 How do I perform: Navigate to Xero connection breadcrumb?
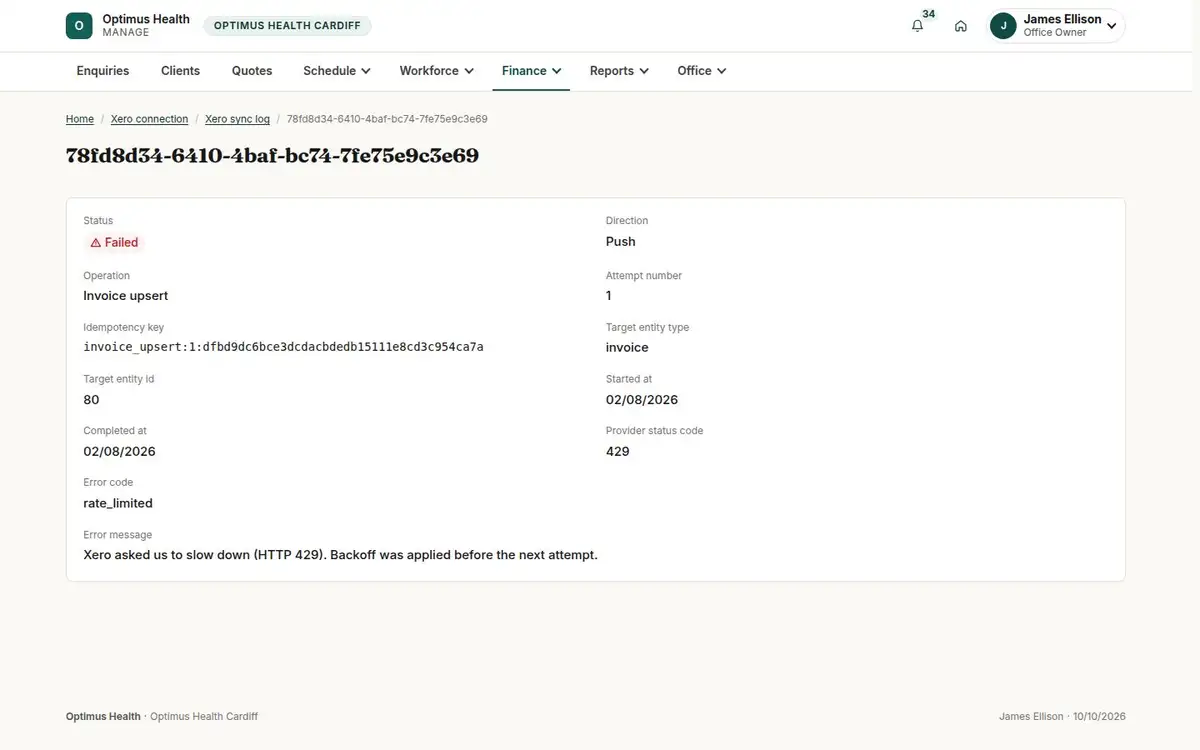tap(150, 119)
